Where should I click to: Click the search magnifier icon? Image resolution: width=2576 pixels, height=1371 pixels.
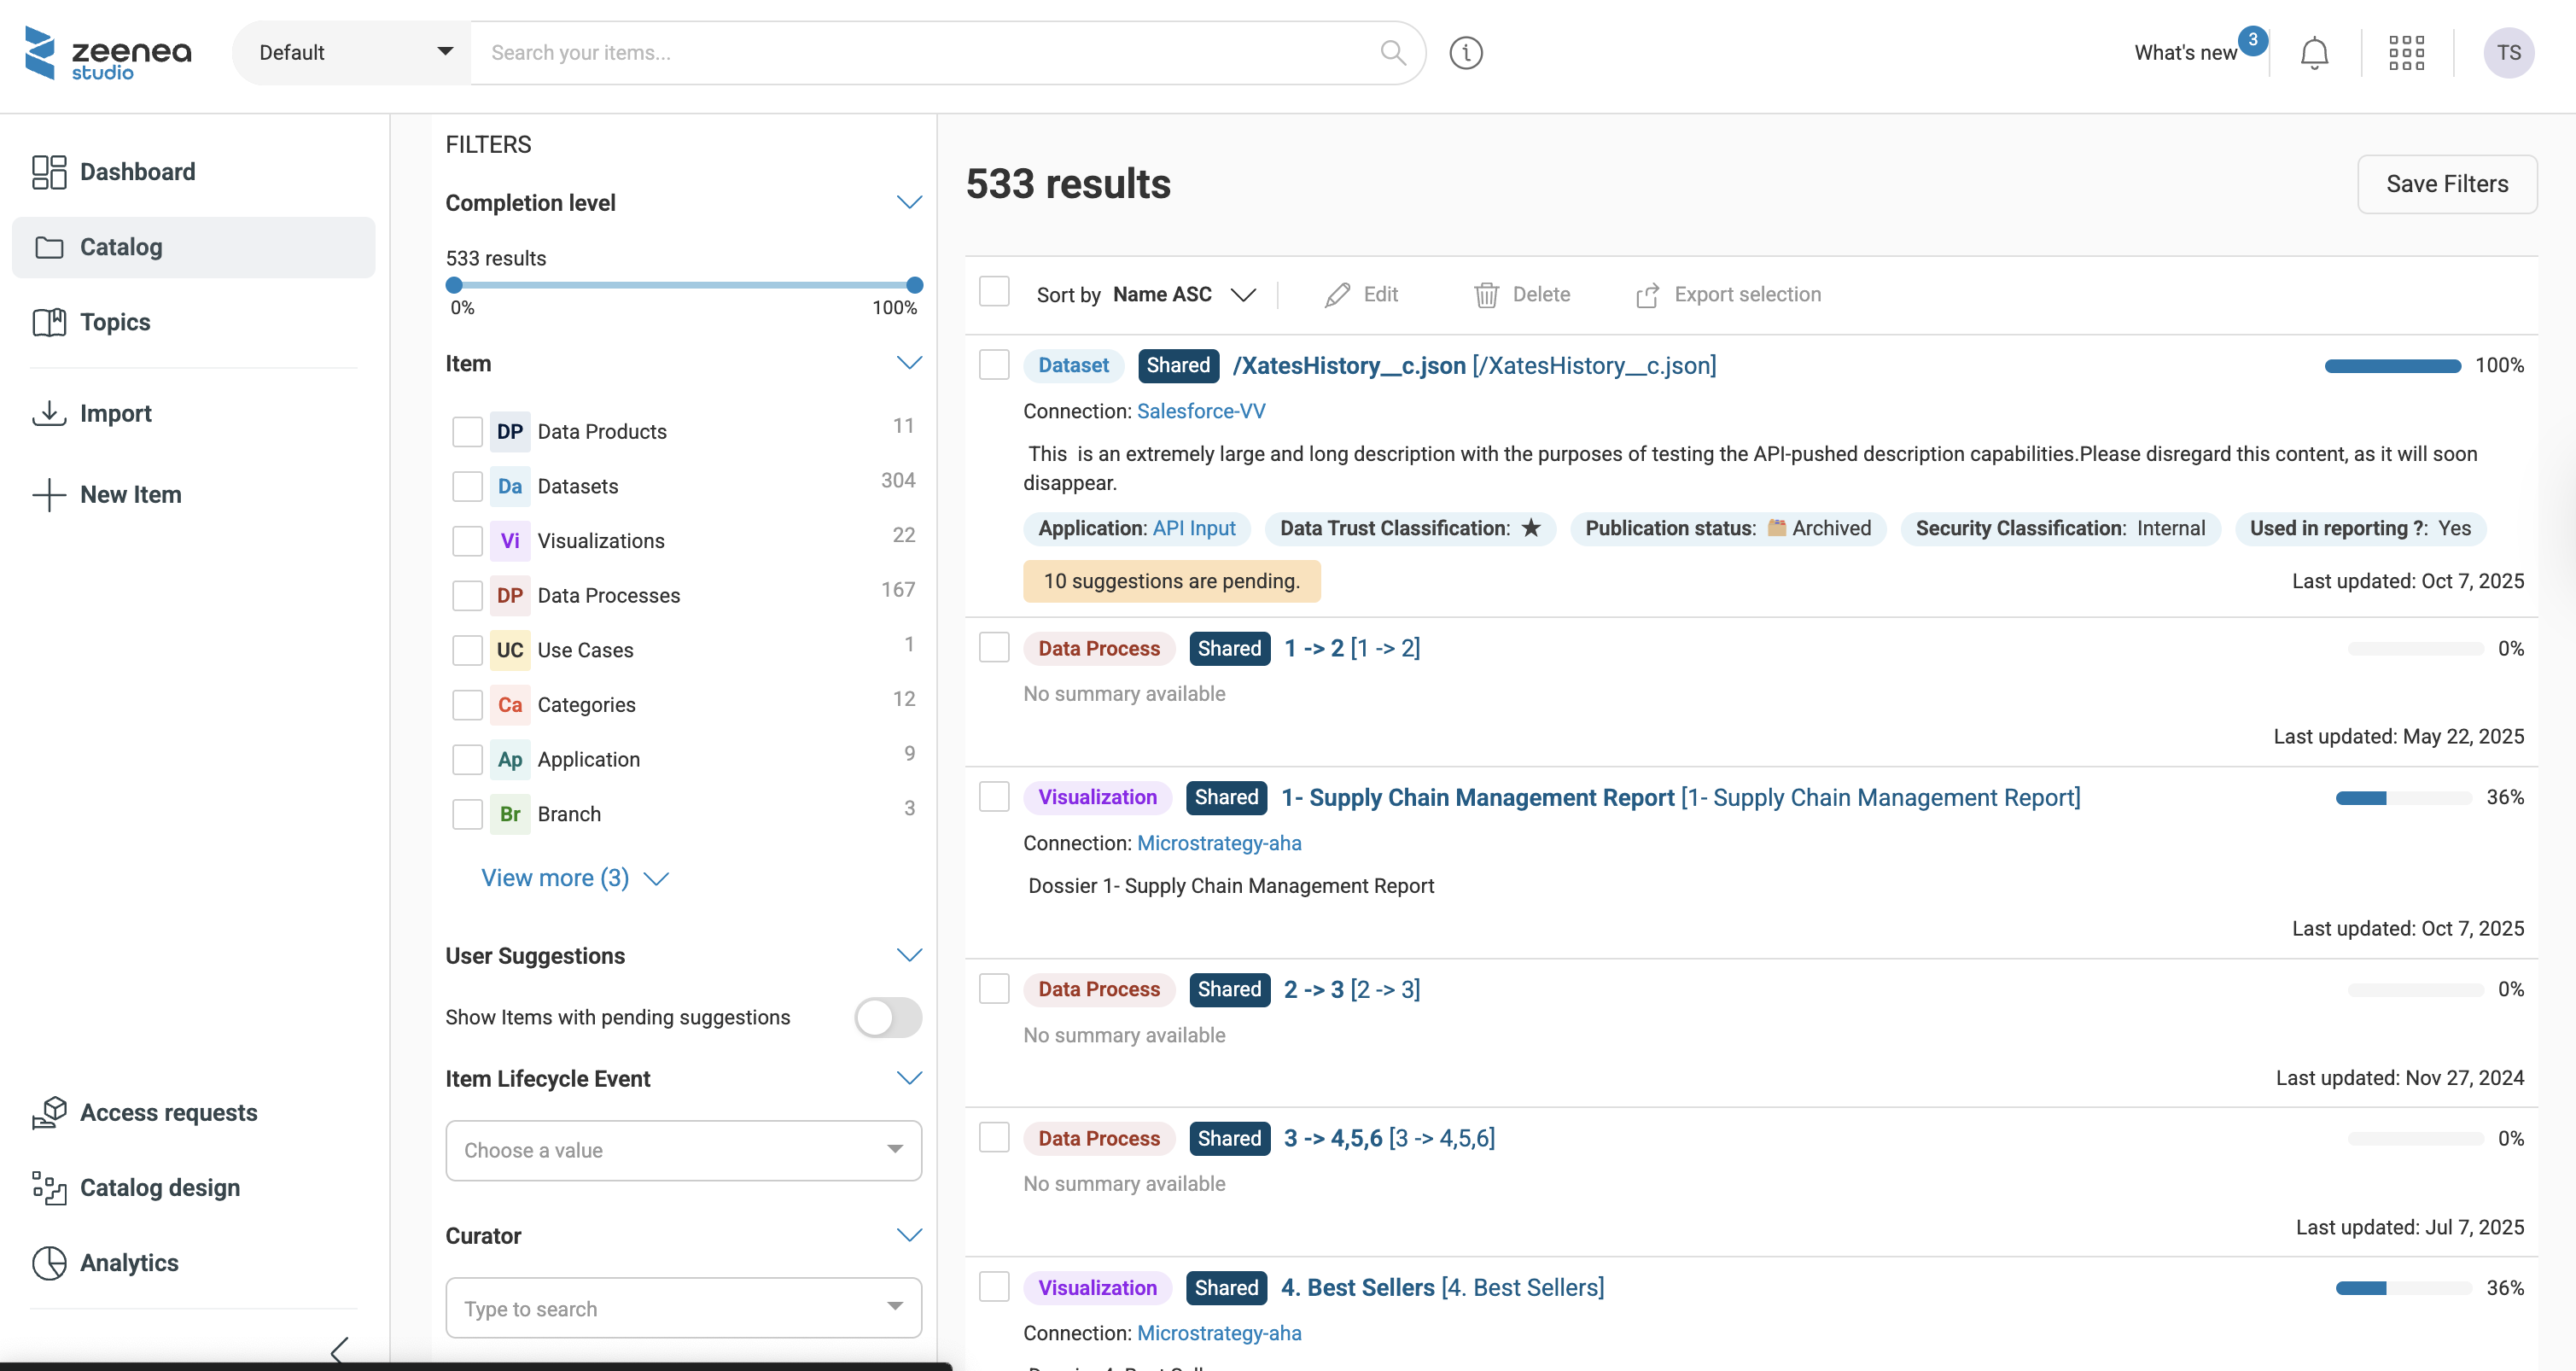pos(1393,52)
